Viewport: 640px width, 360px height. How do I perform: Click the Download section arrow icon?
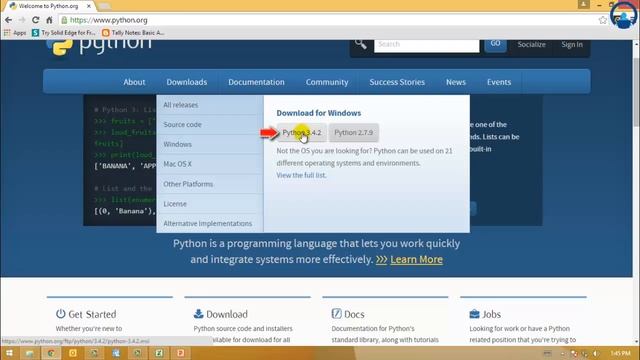point(198,313)
